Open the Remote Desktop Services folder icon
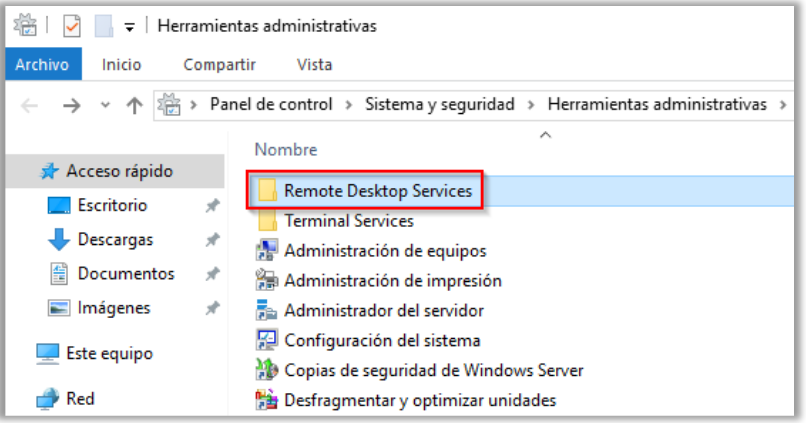The image size is (806, 423). (266, 190)
